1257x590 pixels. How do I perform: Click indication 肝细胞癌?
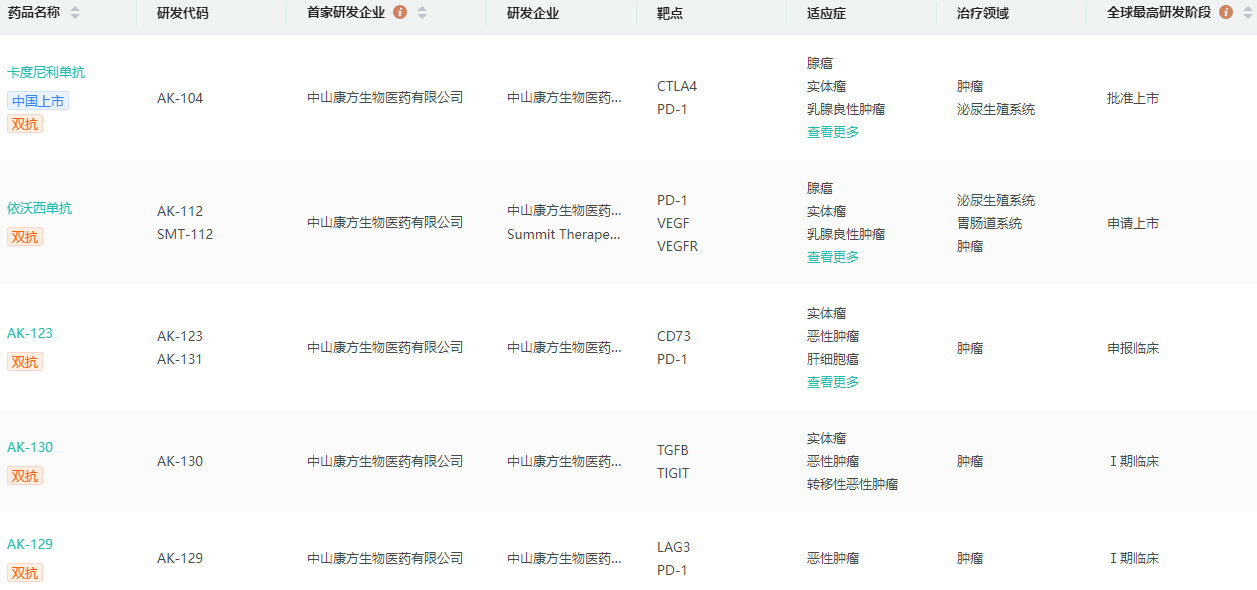click(833, 359)
